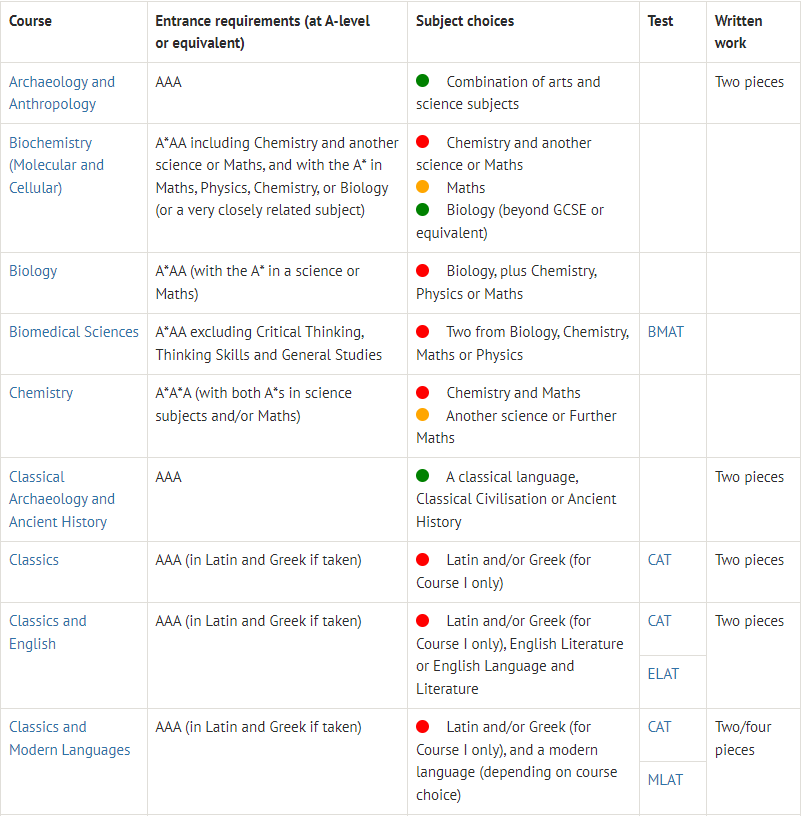Open the Archaeology and Anthropology course link
The image size is (804, 816).
click(62, 93)
